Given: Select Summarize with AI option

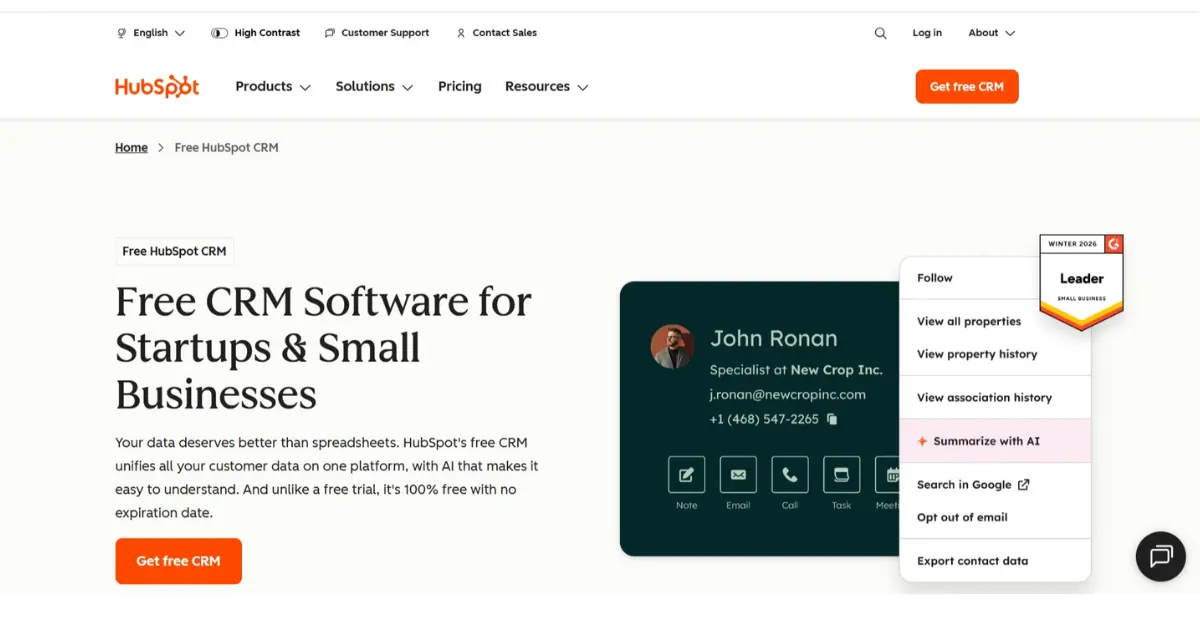Looking at the screenshot, I should (x=995, y=441).
